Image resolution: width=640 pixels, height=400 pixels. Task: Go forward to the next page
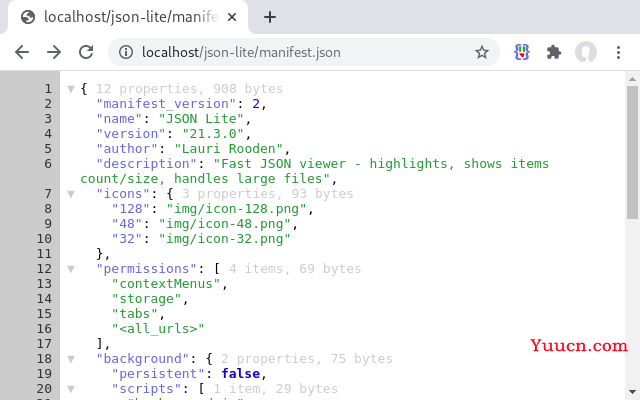(x=53, y=52)
